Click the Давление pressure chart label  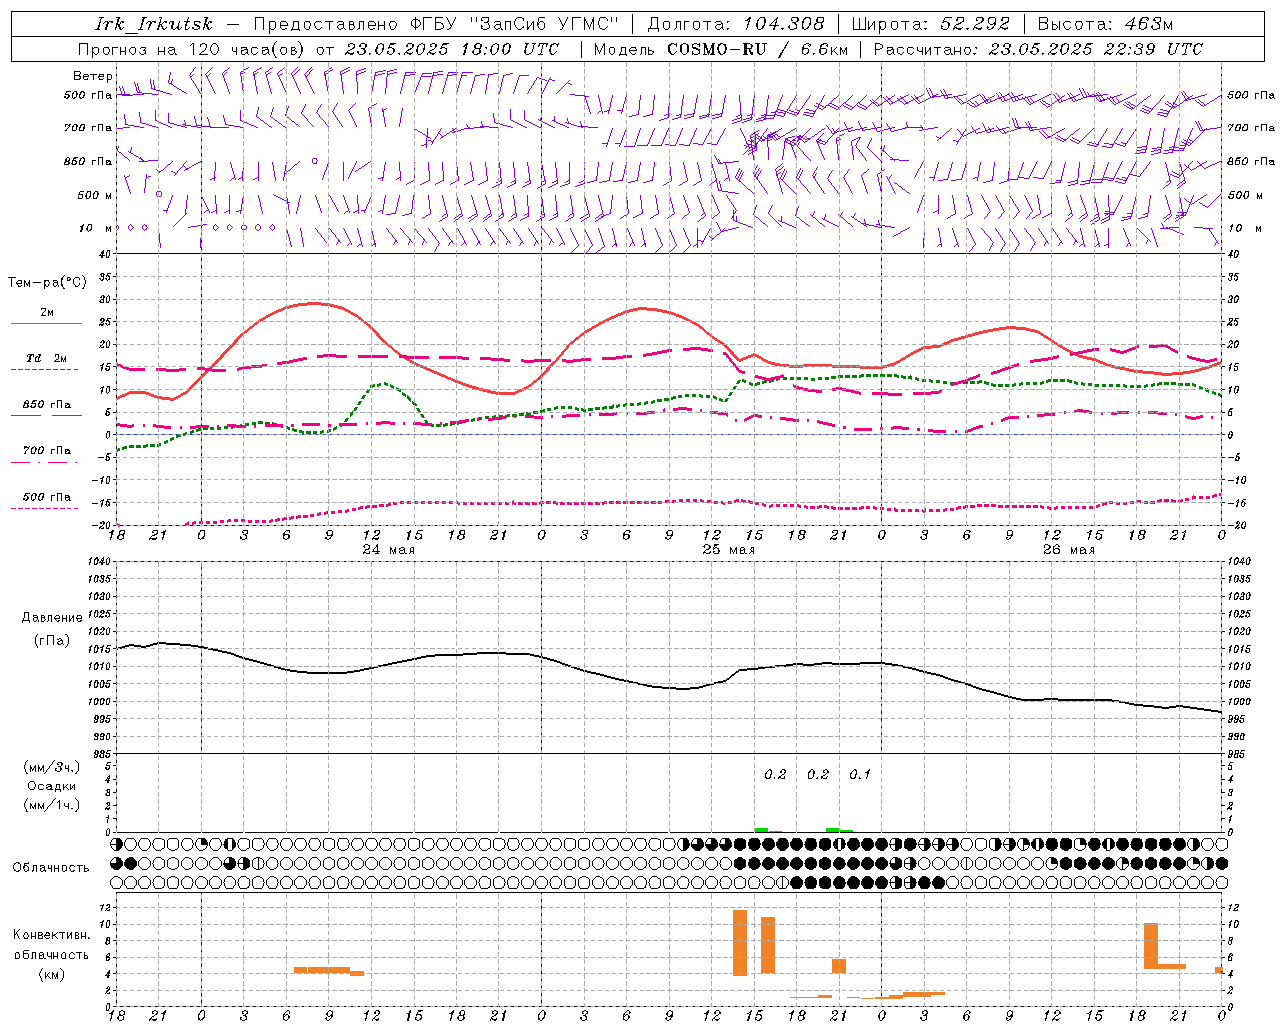tap(51, 618)
